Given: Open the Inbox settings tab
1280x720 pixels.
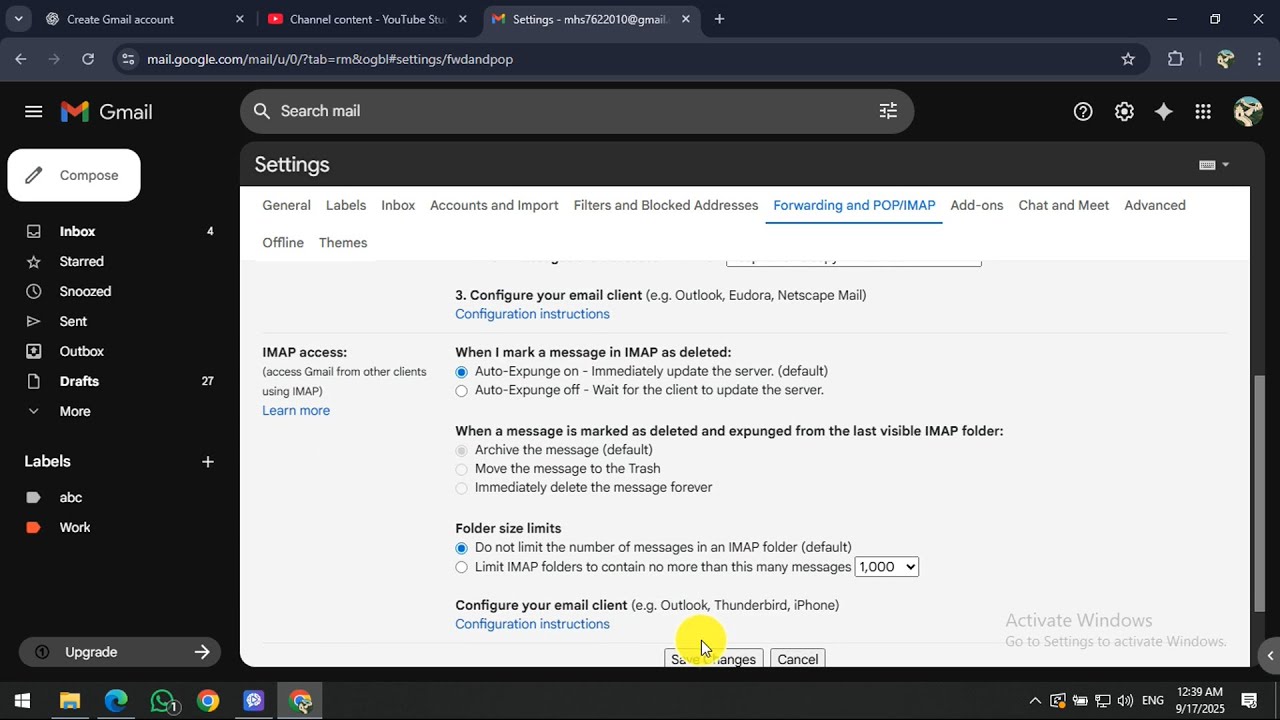Looking at the screenshot, I should [398, 205].
